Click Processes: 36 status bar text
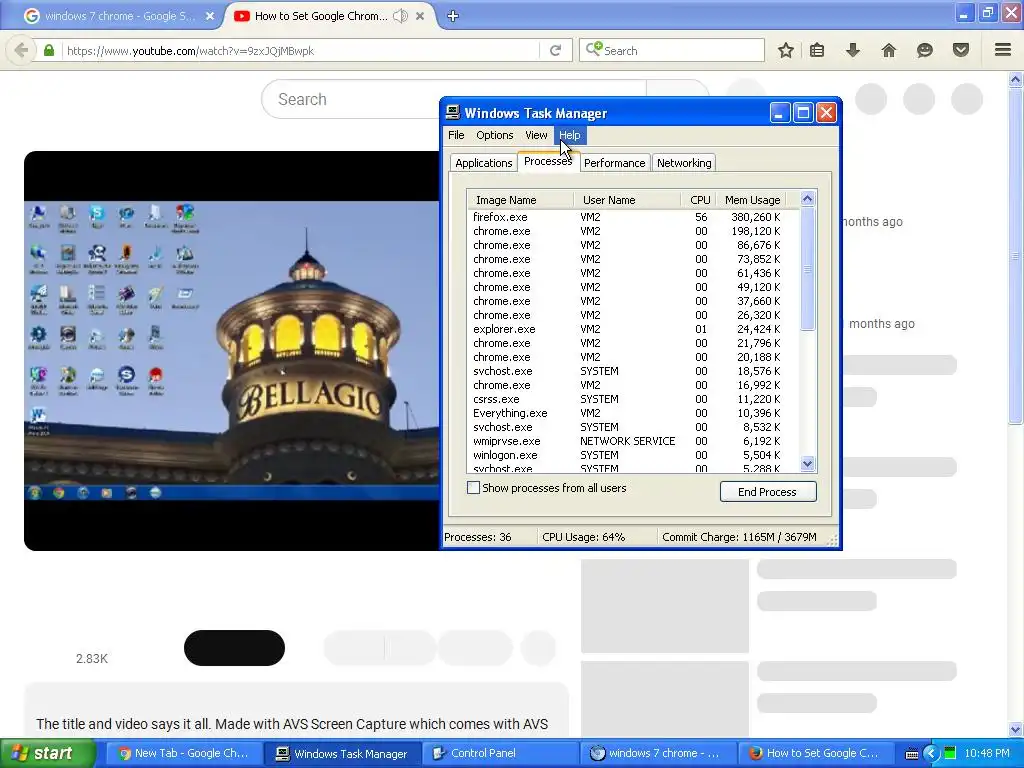 (477, 537)
